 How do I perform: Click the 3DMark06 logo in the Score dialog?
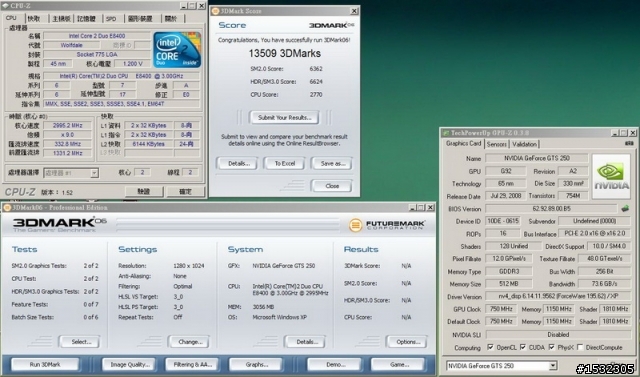coord(331,25)
